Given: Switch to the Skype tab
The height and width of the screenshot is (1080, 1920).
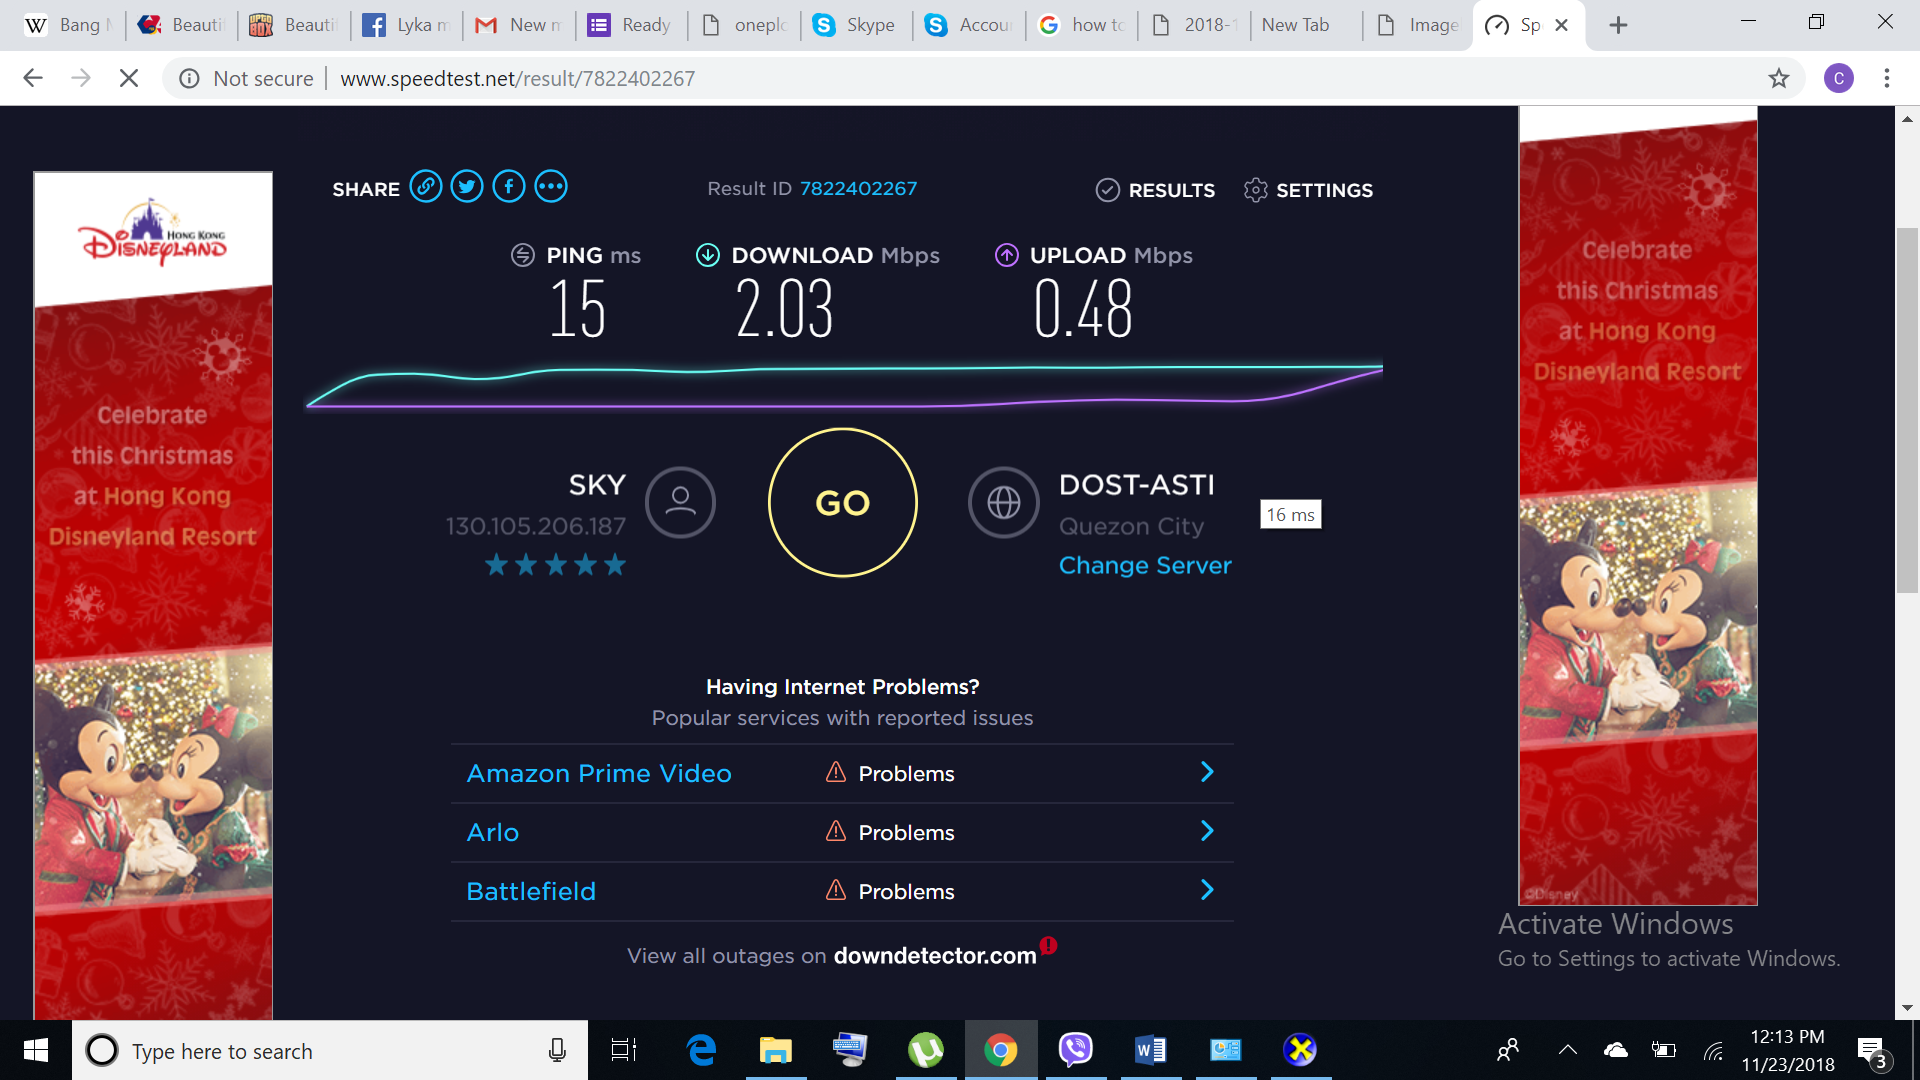Looking at the screenshot, I should [x=856, y=25].
